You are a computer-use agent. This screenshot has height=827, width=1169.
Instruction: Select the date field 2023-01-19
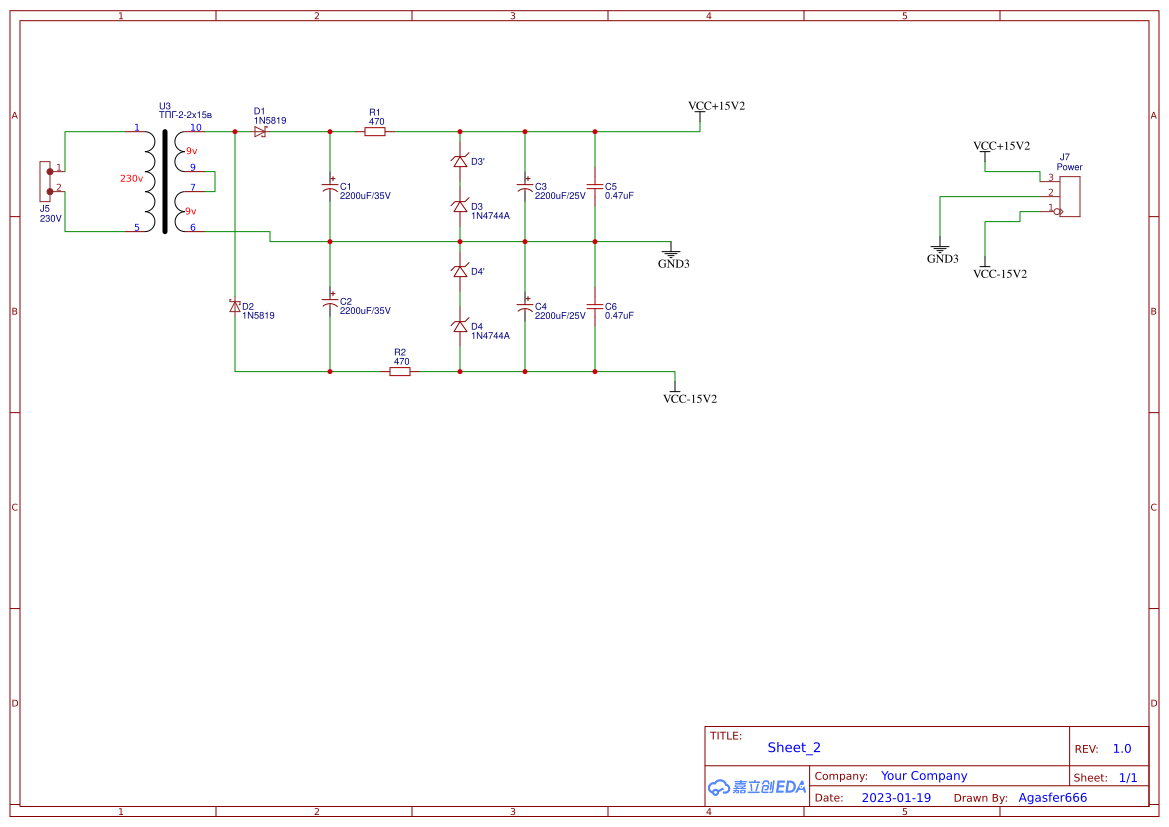896,797
